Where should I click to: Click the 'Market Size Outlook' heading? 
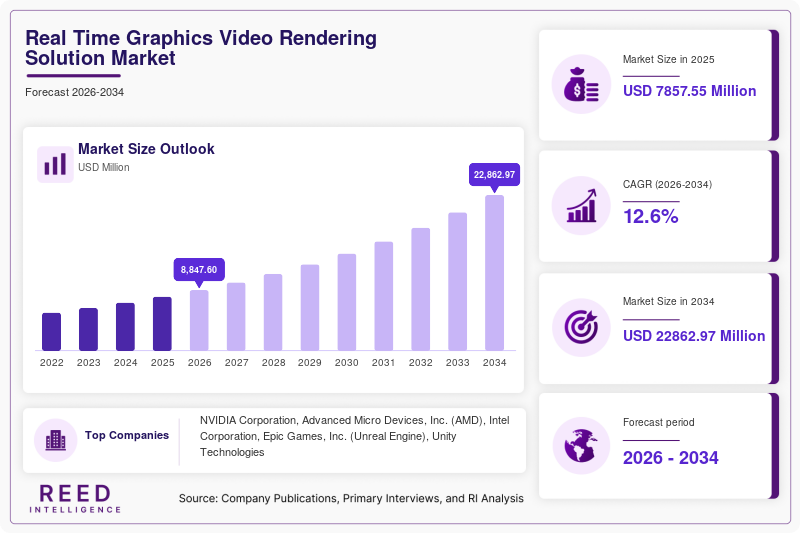[146, 149]
